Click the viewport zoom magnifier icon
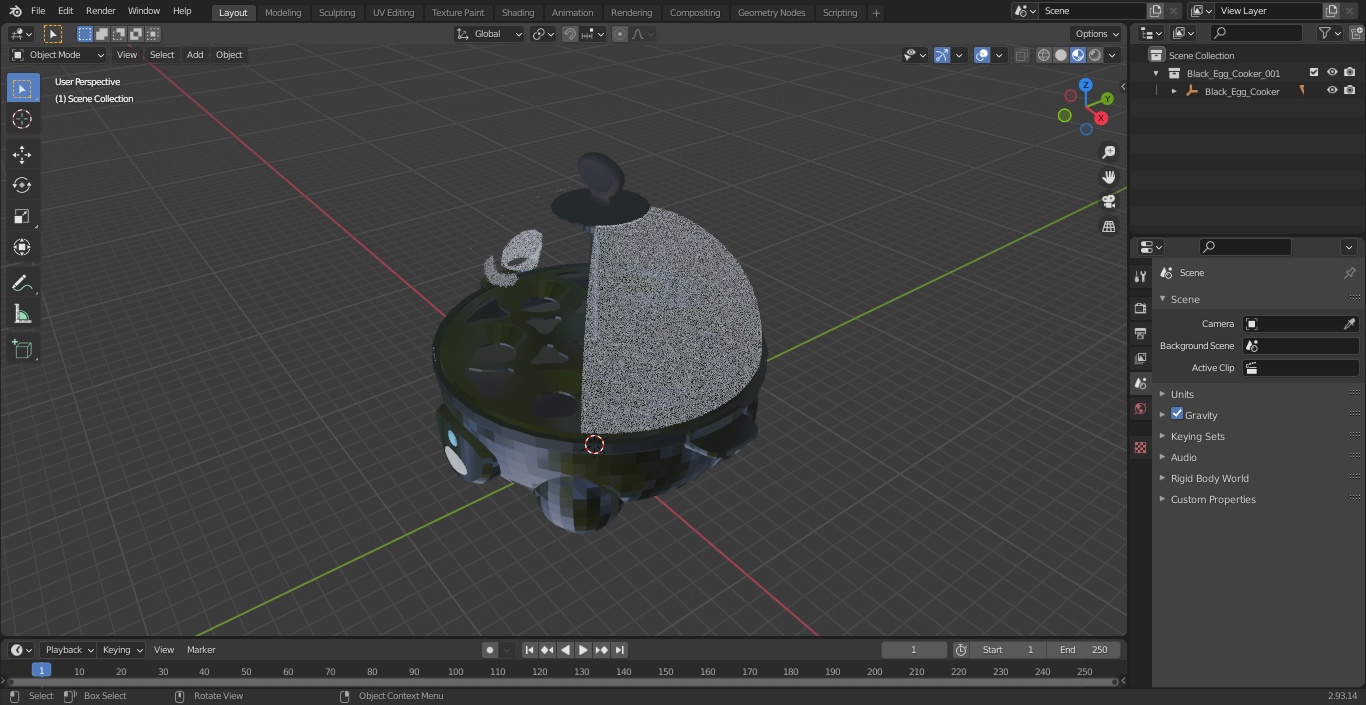 pos(1108,152)
